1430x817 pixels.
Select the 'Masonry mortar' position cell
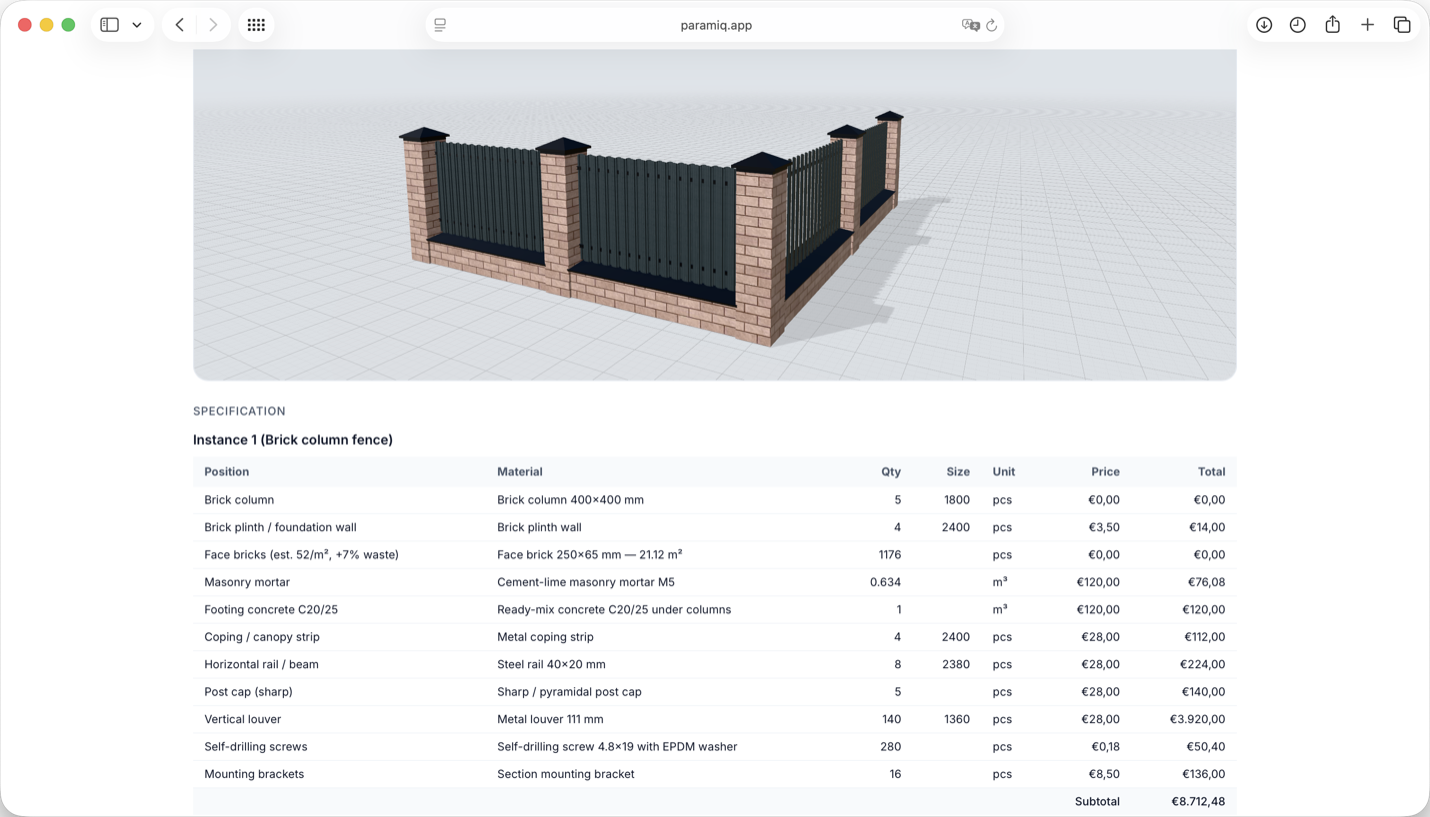(x=247, y=582)
